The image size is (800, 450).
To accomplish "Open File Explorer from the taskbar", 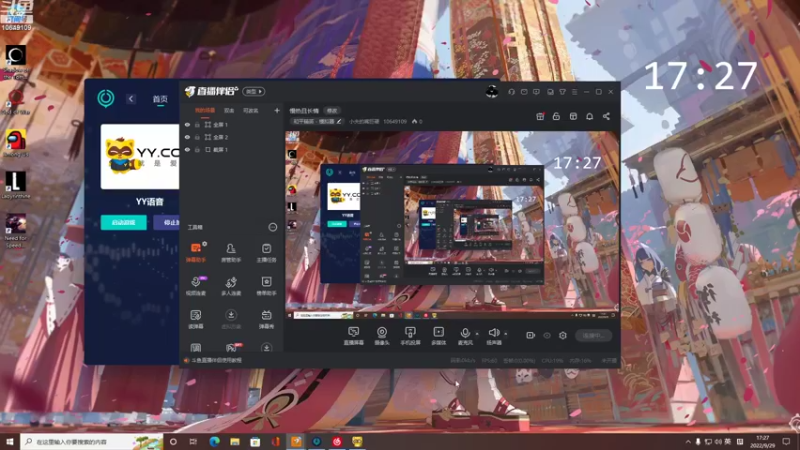I will coord(235,441).
